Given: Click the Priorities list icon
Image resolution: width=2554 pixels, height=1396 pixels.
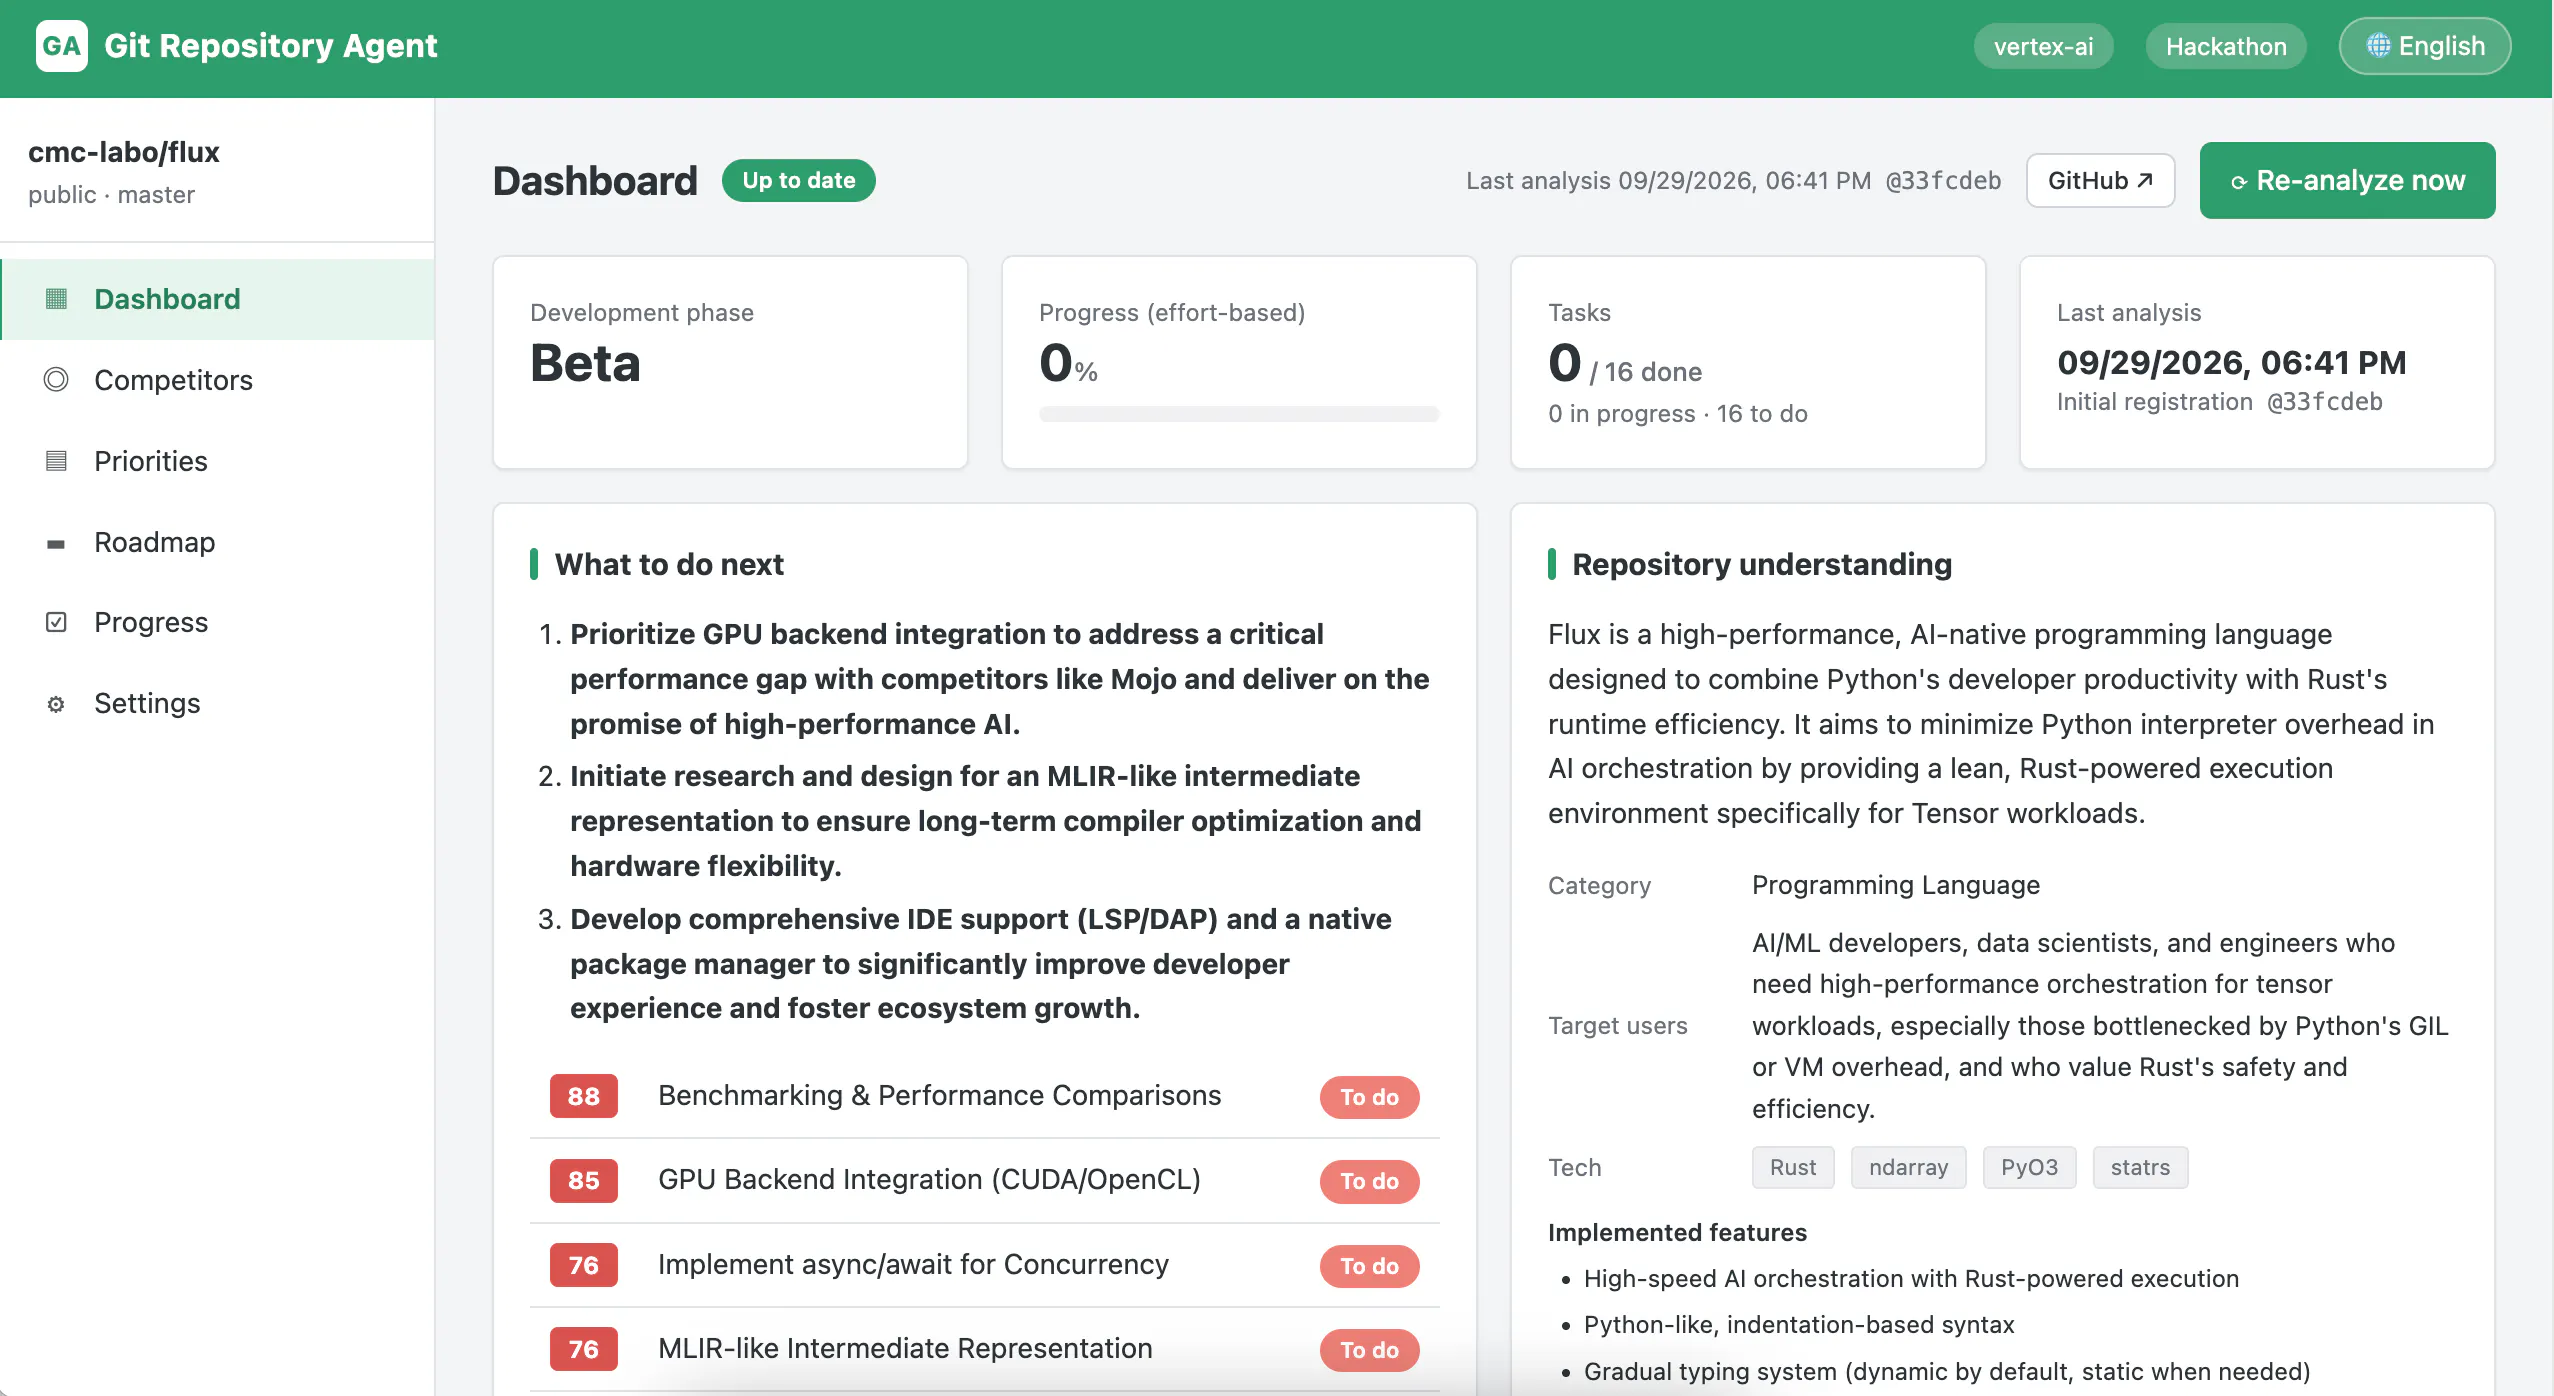Looking at the screenshot, I should (x=56, y=461).
